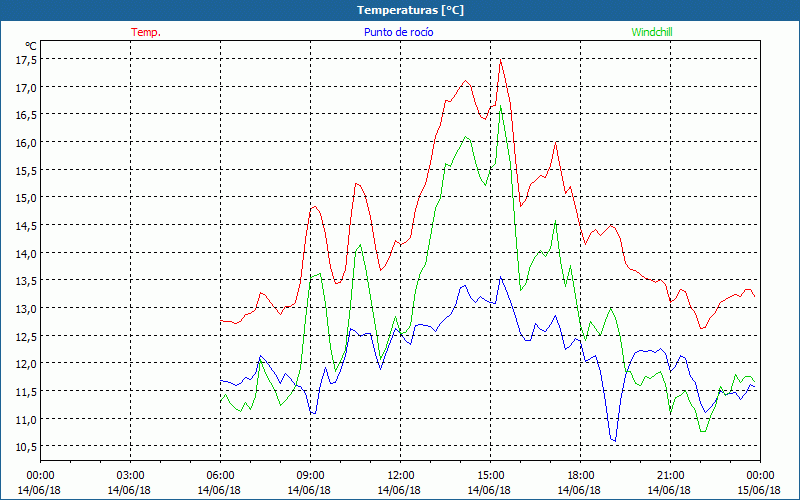Click the 17,5 y-axis value
Viewport: 800px width, 500px height.
coord(26,60)
